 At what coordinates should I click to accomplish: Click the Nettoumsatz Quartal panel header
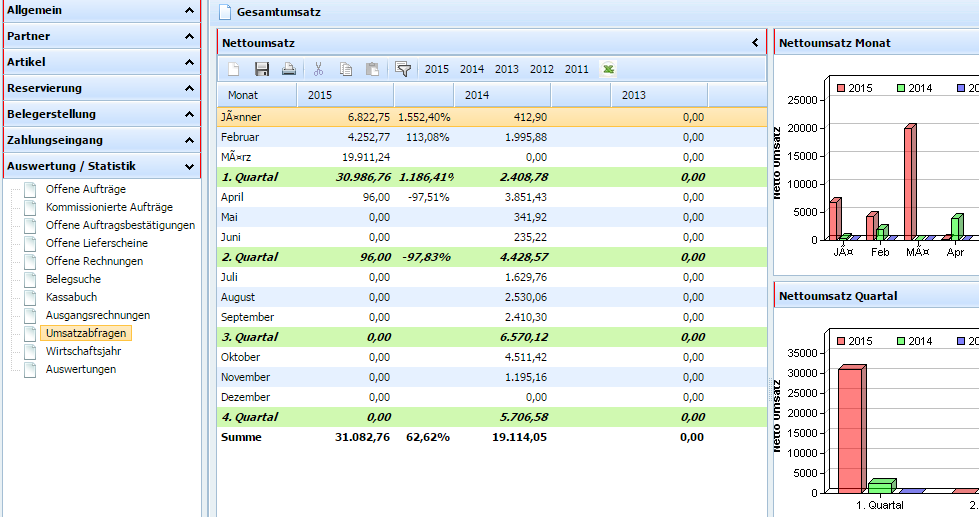point(877,296)
